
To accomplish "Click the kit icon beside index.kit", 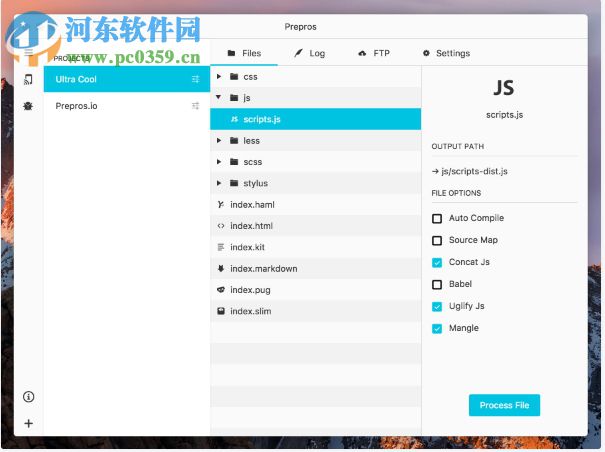I will 221,247.
